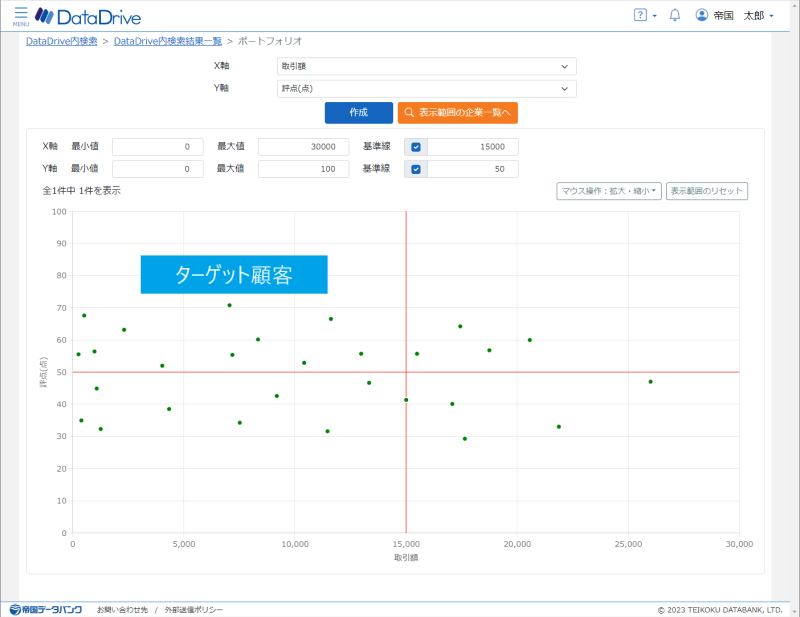Click the blue 作成 button
This screenshot has width=800, height=617.
coord(359,113)
